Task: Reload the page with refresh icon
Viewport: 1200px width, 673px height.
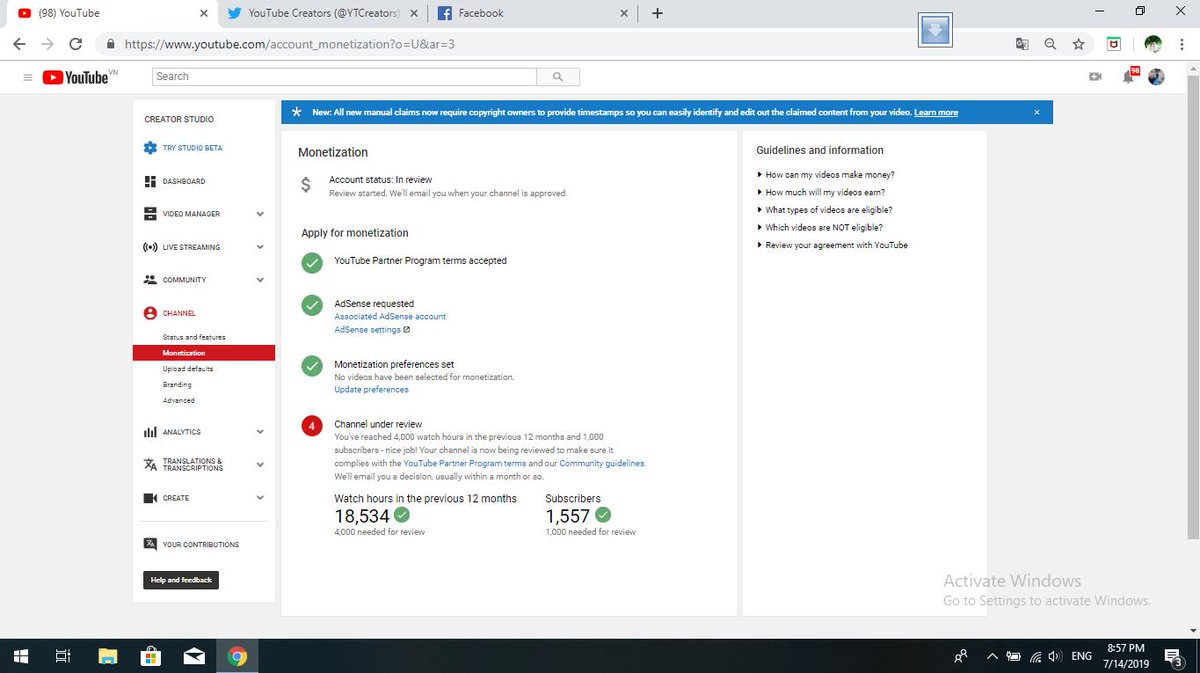Action: 76,44
